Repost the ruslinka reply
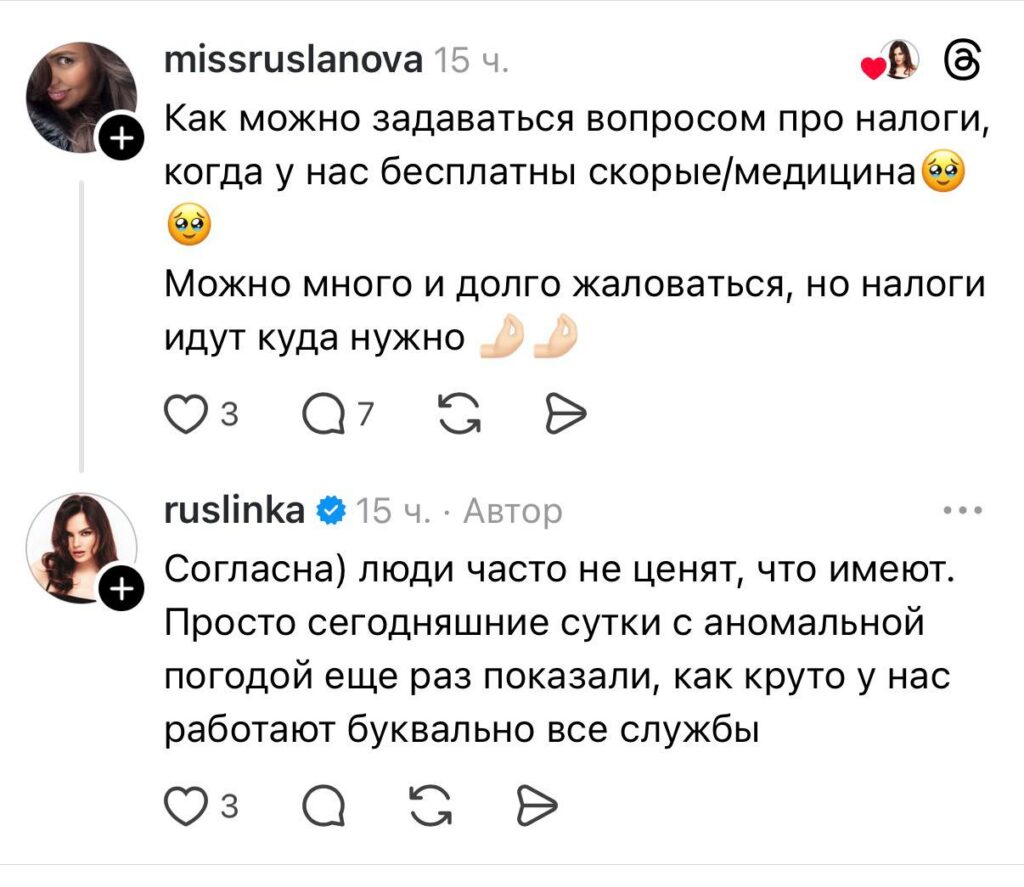1024x887 pixels. click(x=431, y=803)
